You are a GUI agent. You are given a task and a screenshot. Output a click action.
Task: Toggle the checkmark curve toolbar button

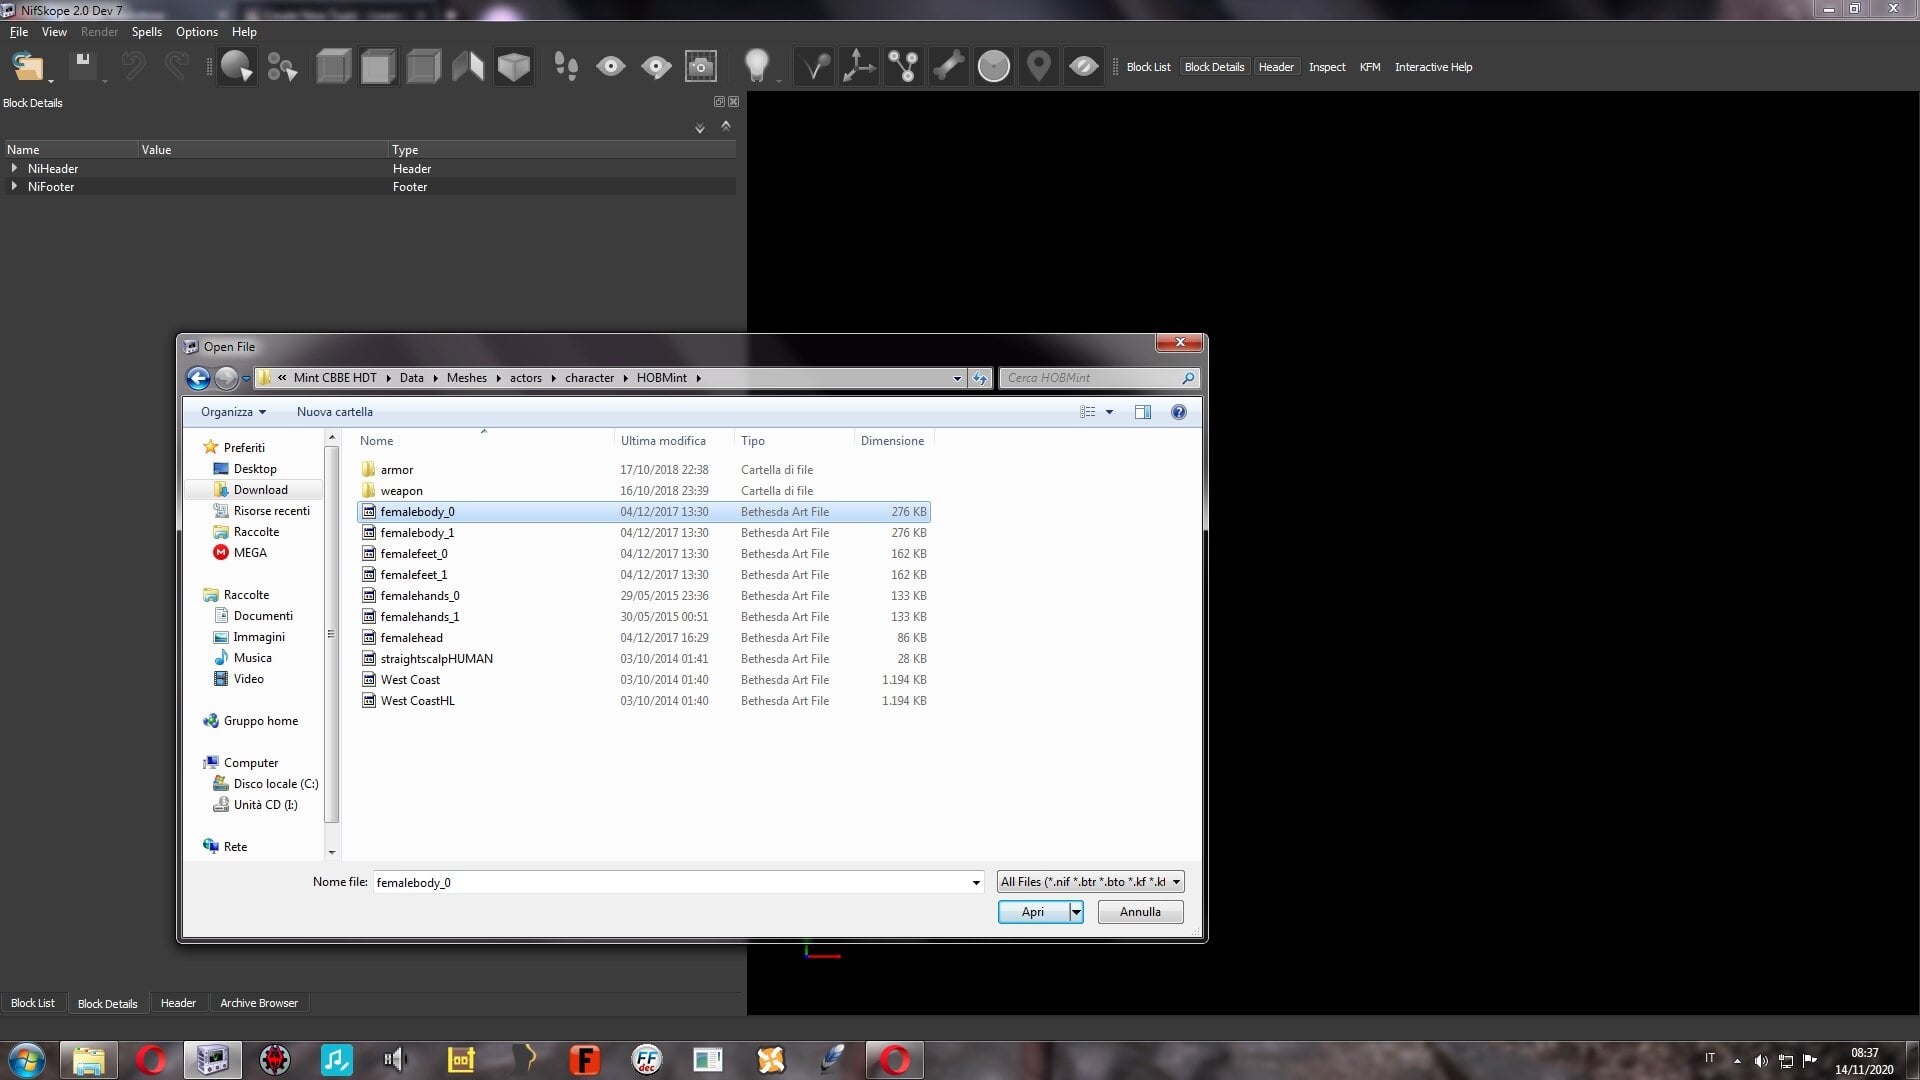click(x=814, y=67)
